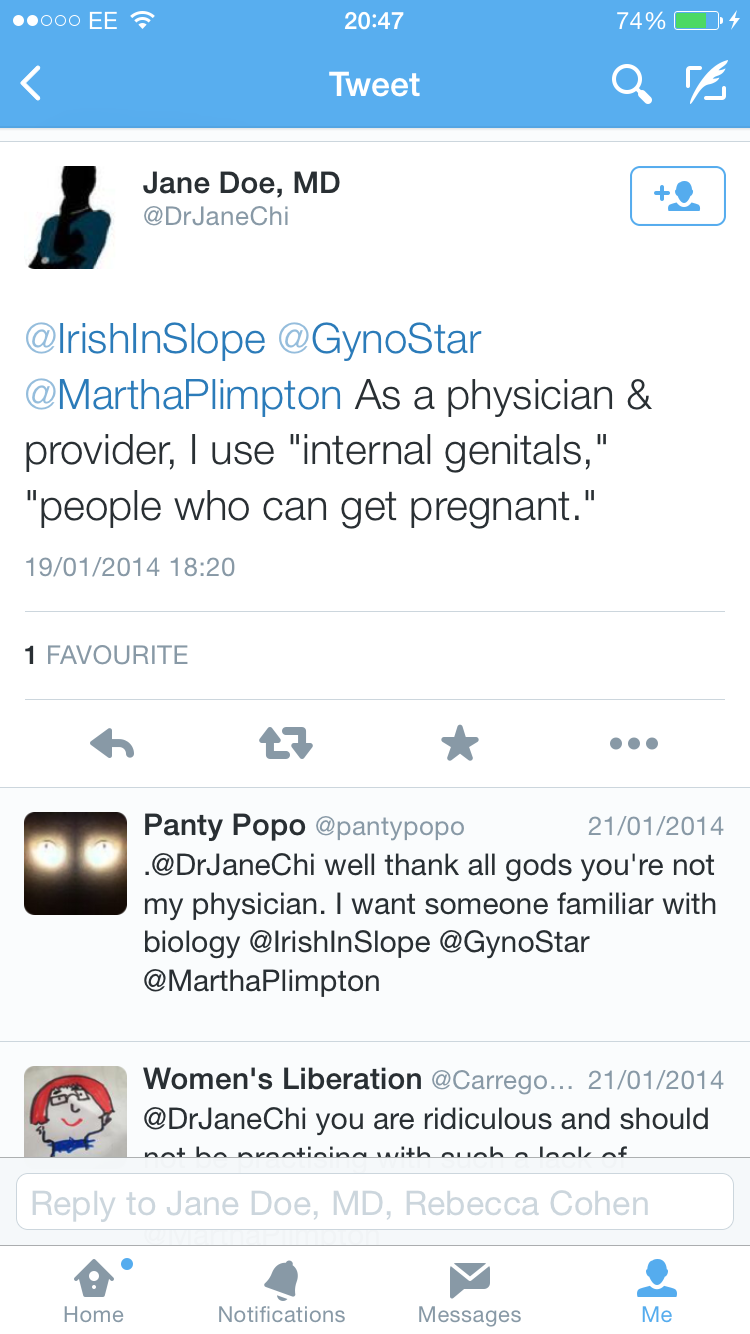The image size is (750, 1334).
Task: Favourite the tweet with star icon
Action: (x=460, y=743)
